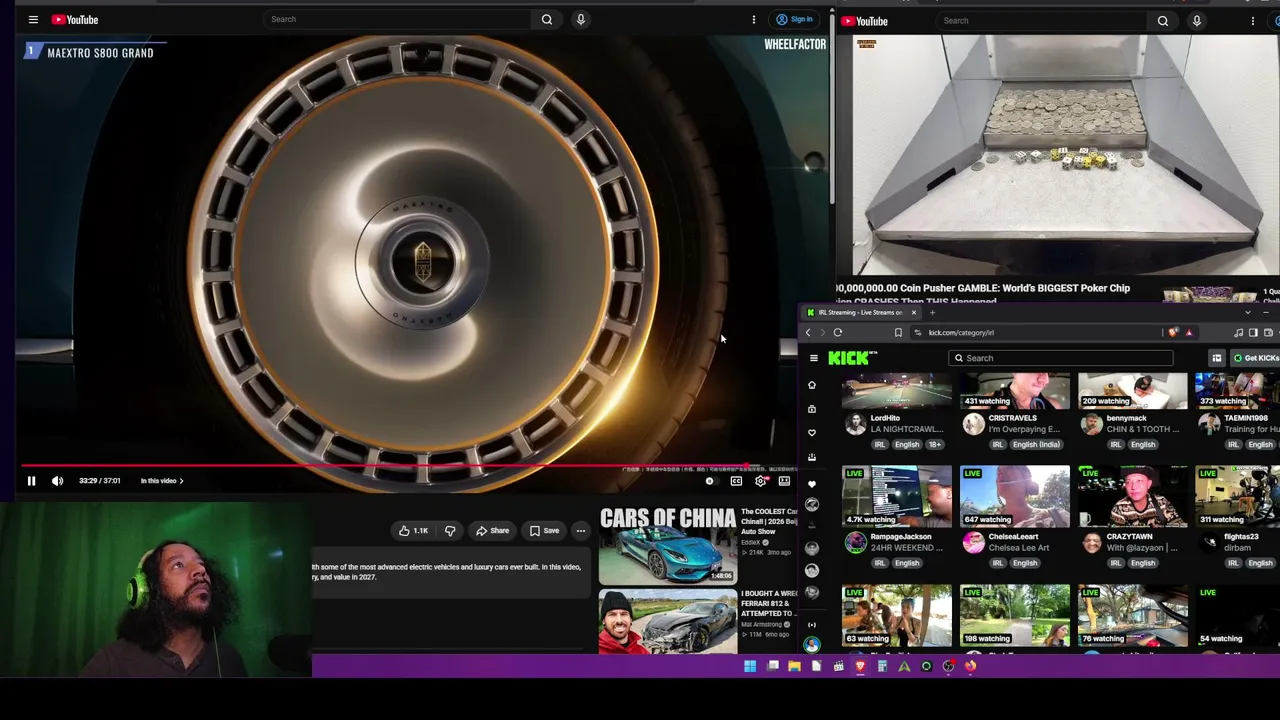Focus the left YouTube search field
Image resolution: width=1280 pixels, height=720 pixels.
click(398, 19)
